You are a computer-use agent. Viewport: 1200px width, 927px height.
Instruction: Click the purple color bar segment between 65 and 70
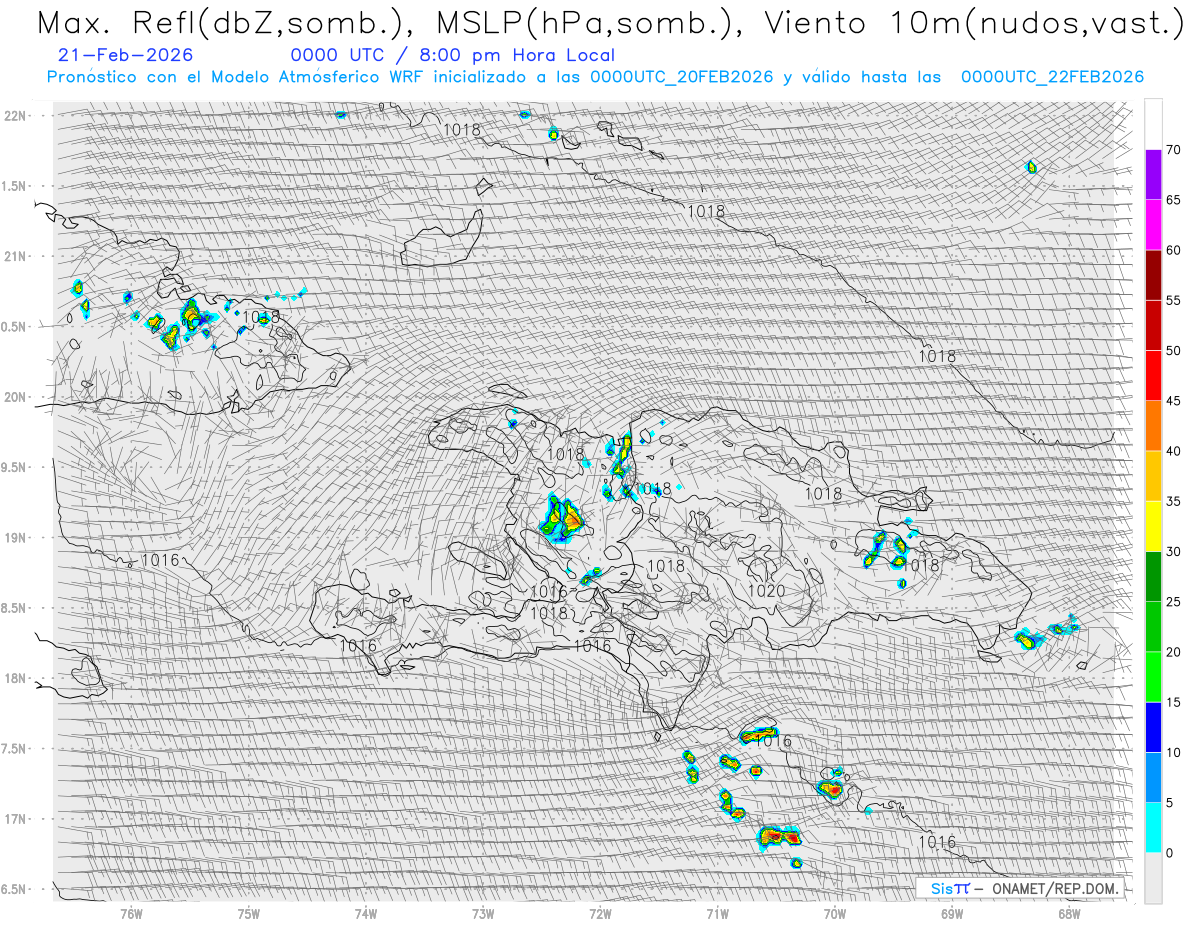click(1153, 175)
